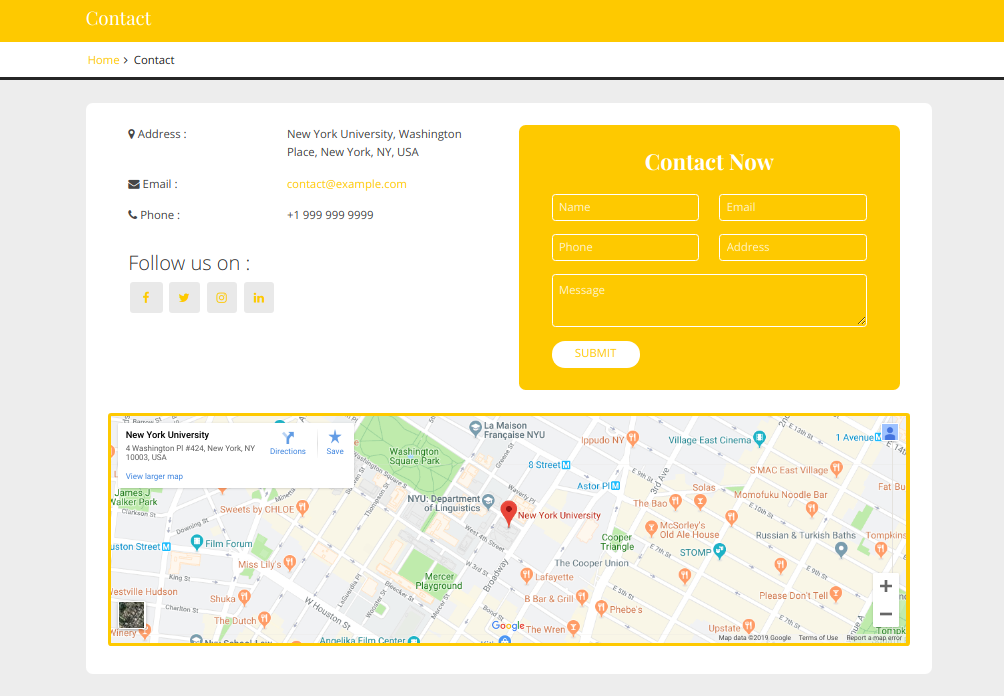This screenshot has width=1004, height=696.
Task: Select the 8 Street subway marker
Action: click(x=566, y=465)
